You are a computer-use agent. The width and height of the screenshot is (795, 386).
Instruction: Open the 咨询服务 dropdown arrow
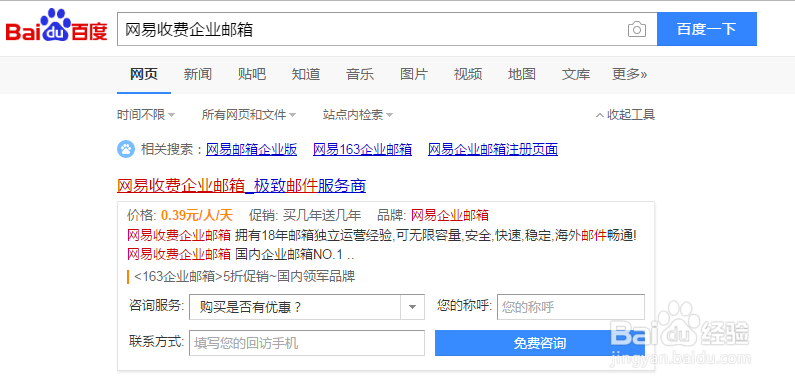coord(413,307)
